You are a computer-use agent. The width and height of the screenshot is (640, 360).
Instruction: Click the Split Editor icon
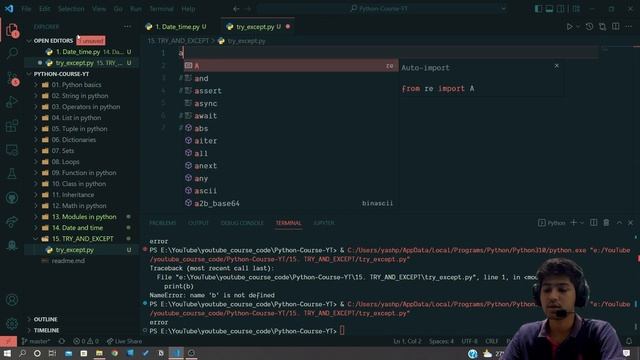click(616, 27)
